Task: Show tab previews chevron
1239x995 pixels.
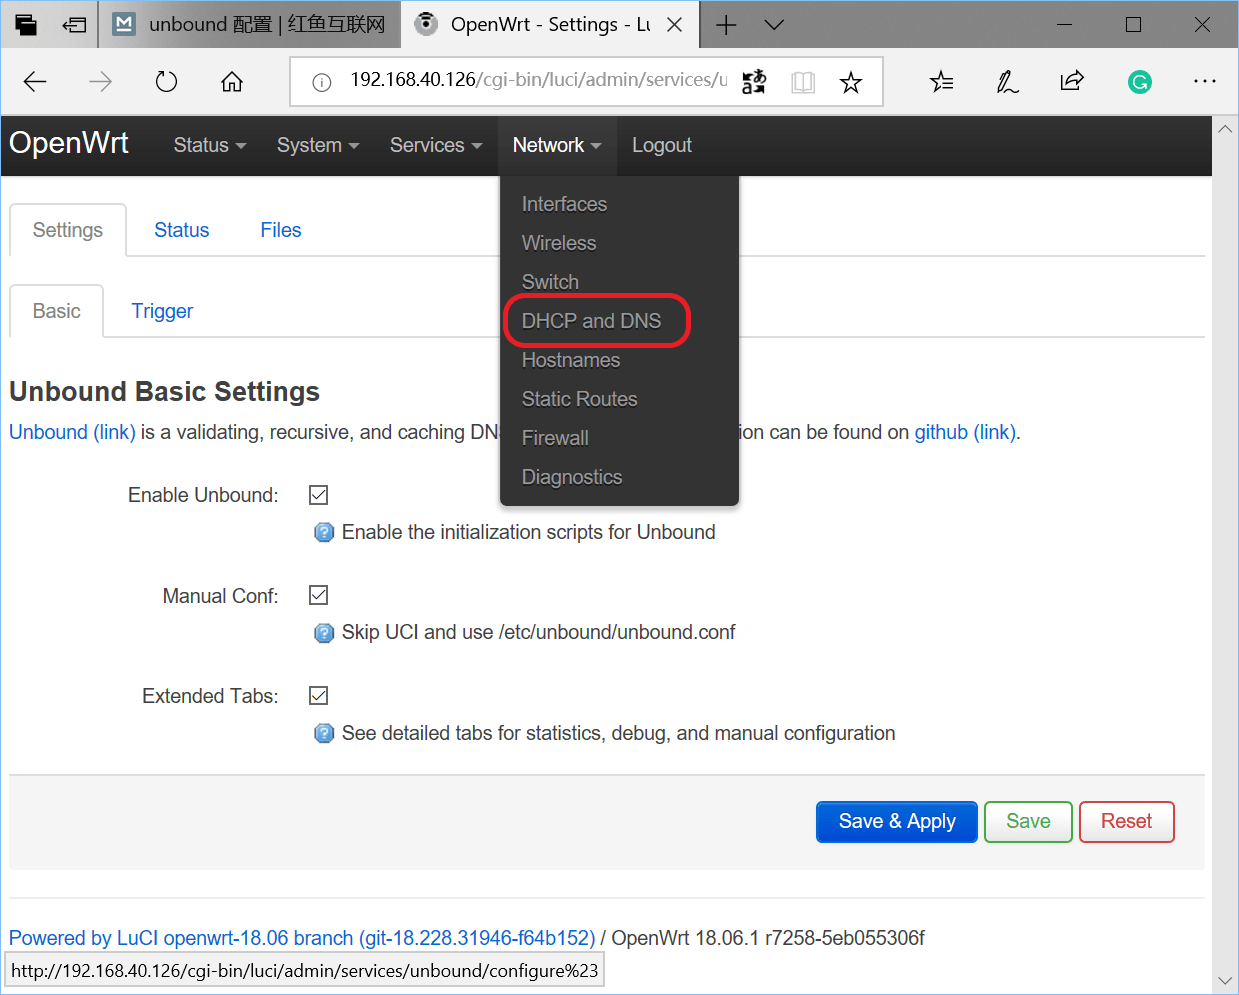Action: pyautogui.click(x=774, y=25)
